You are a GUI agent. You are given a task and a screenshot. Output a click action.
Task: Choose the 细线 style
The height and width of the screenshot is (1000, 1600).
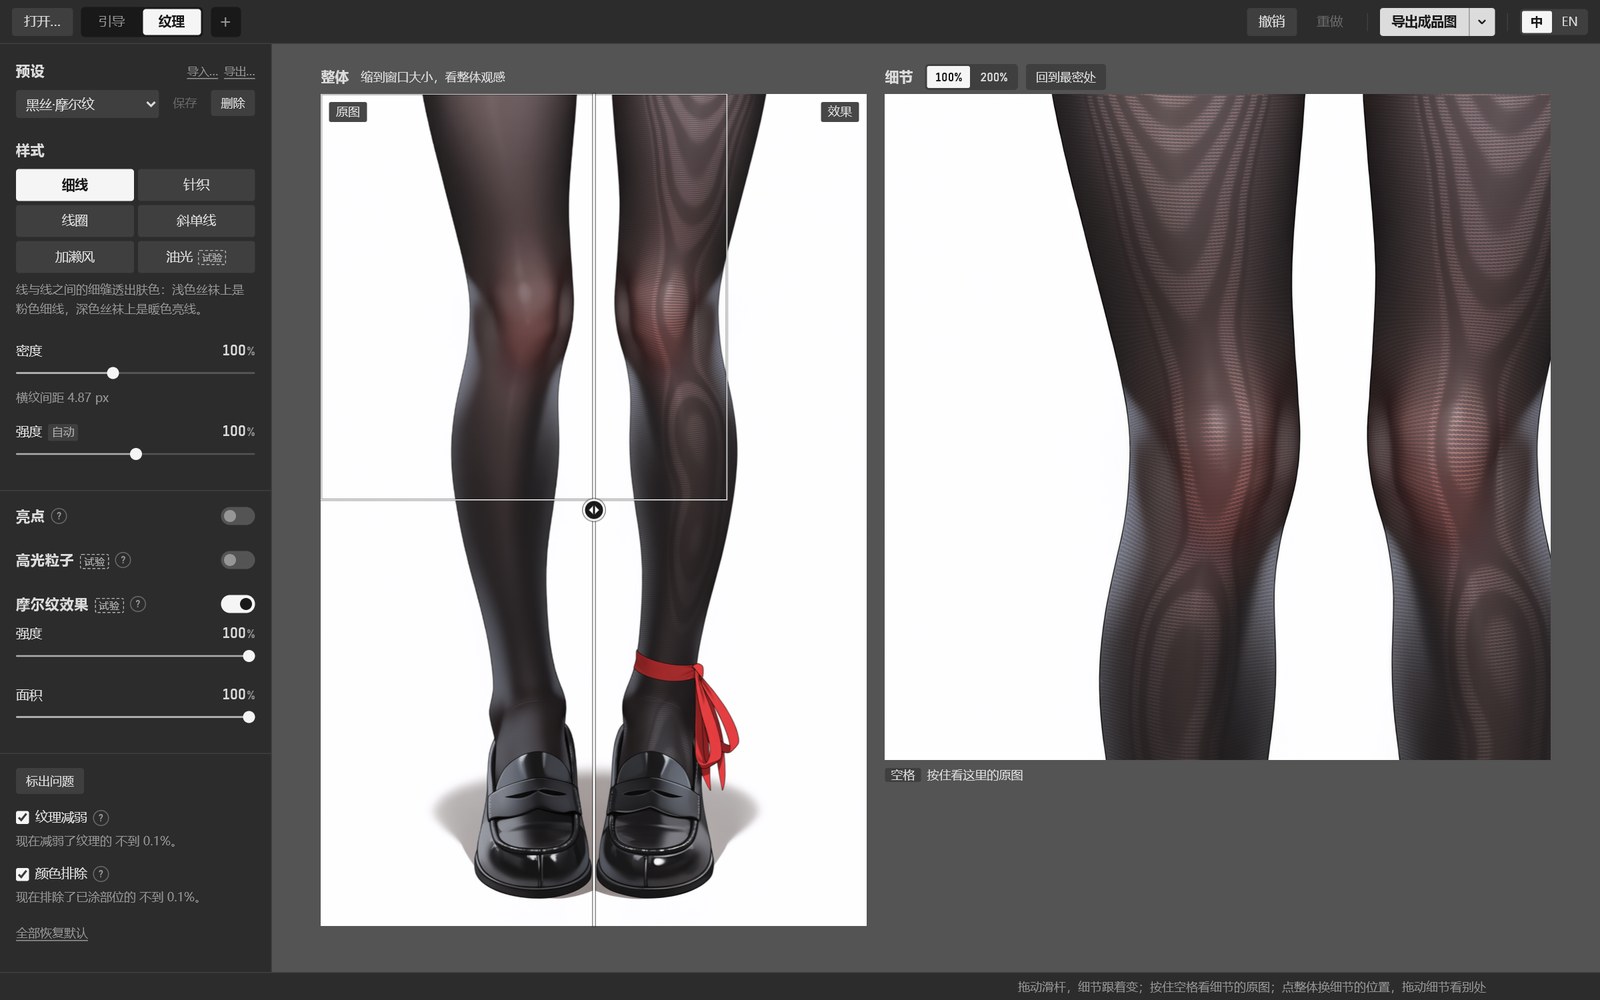coord(75,185)
